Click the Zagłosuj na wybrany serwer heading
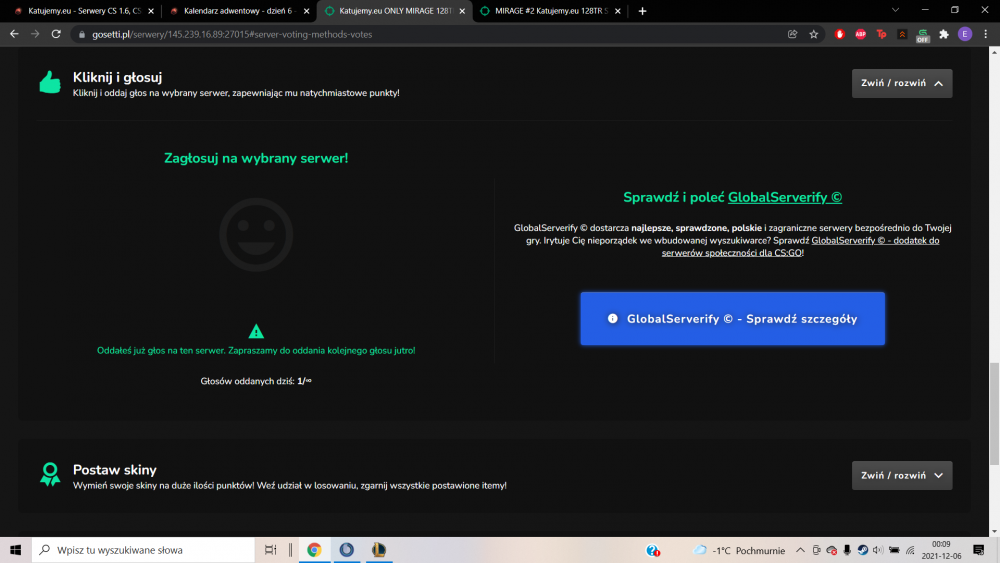 click(256, 158)
